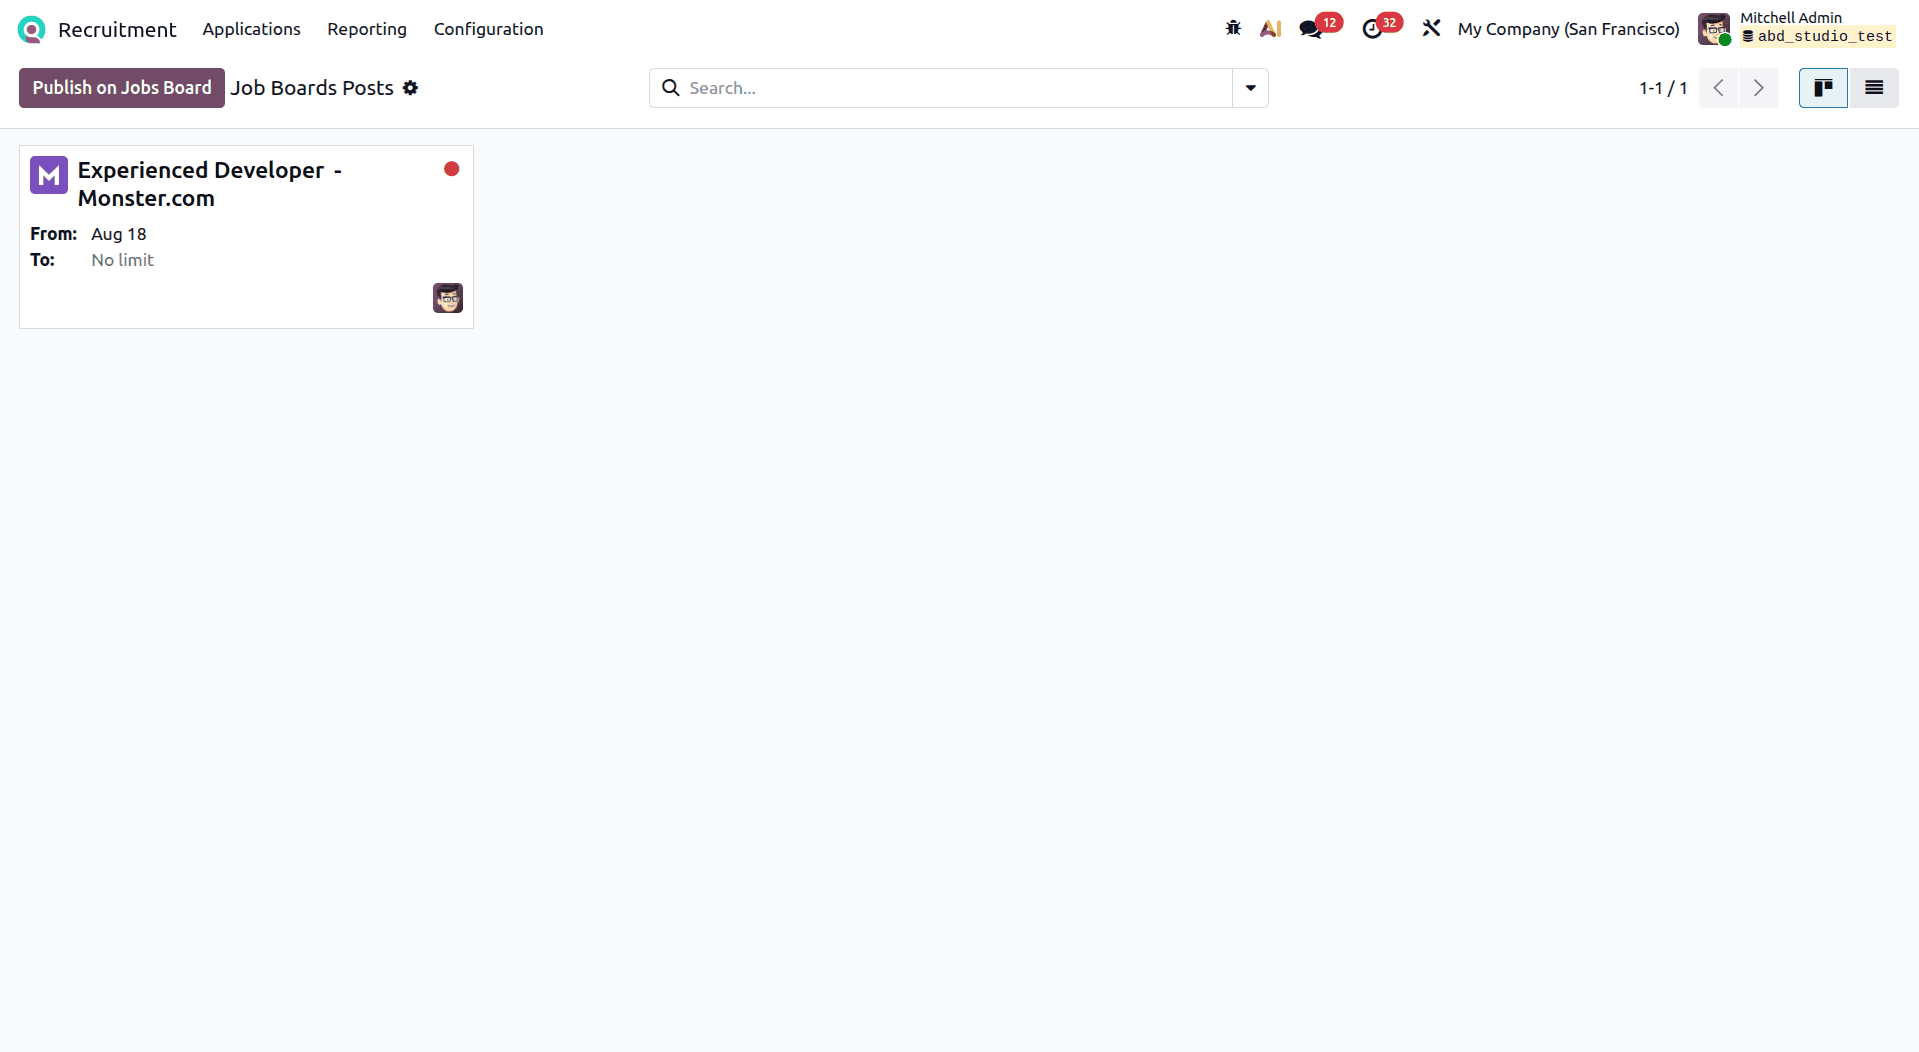Open conversations with 12 unread messages
Image resolution: width=1919 pixels, height=1052 pixels.
1319,27
